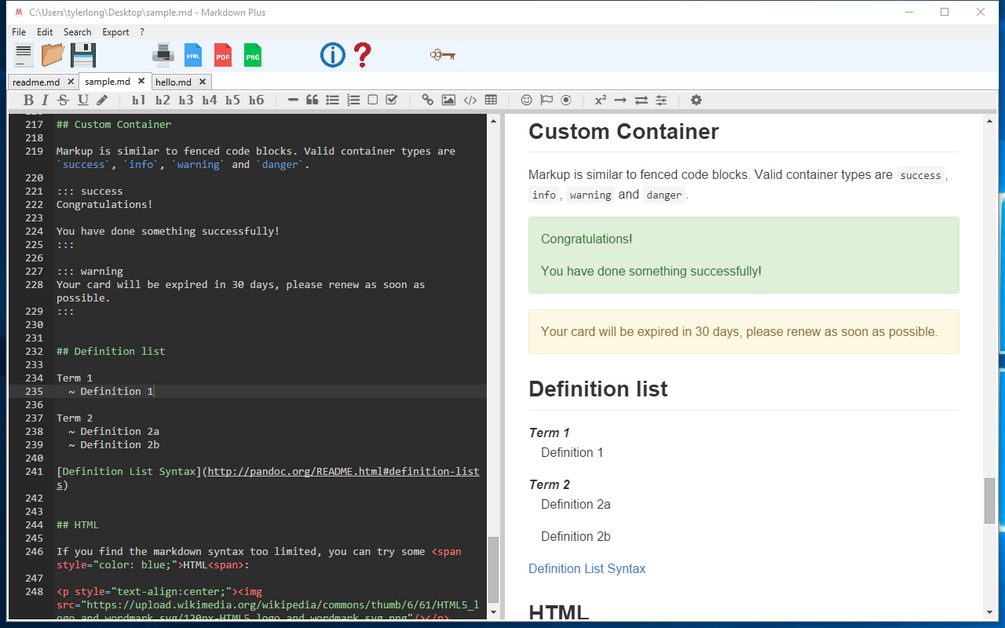Click the editor pane vertical scrollbar thumb
Viewport: 1005px width, 628px height.
click(493, 570)
